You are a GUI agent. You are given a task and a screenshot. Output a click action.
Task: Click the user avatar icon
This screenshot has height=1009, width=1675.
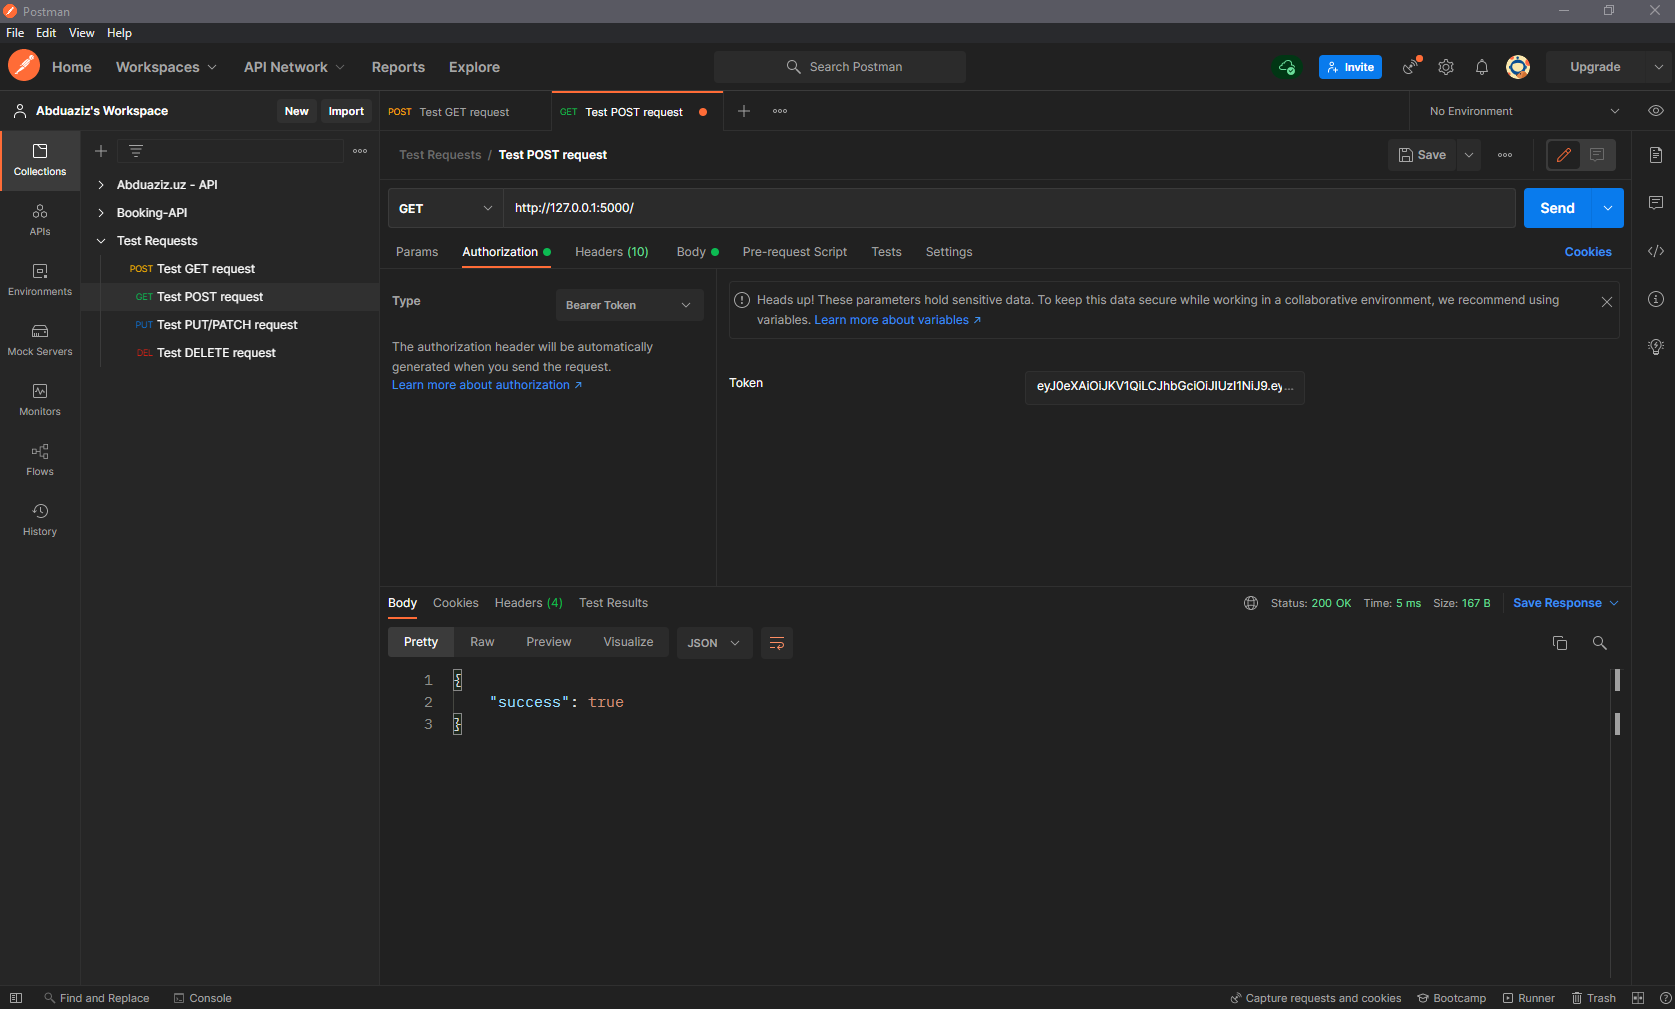(x=1518, y=67)
